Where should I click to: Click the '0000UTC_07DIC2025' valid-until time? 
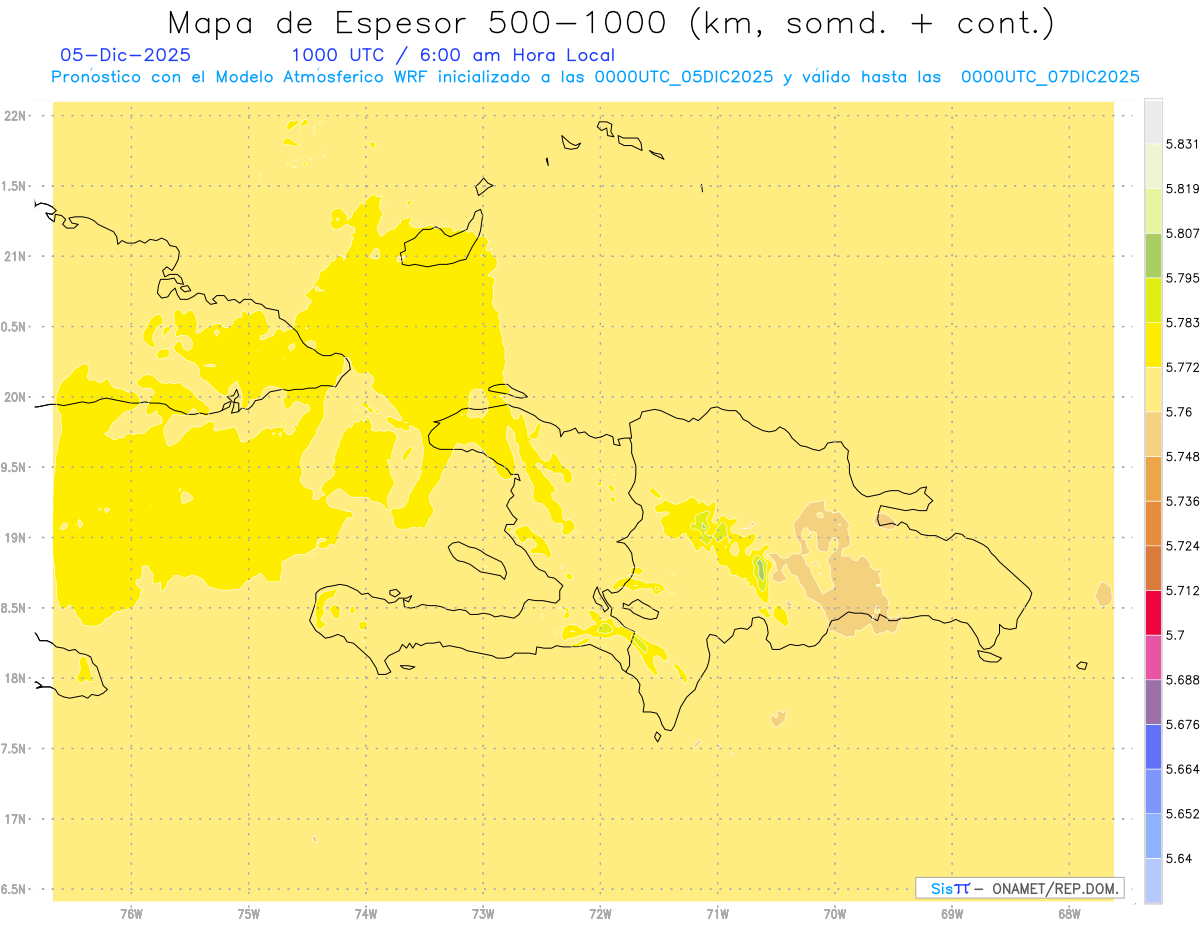click(1050, 76)
